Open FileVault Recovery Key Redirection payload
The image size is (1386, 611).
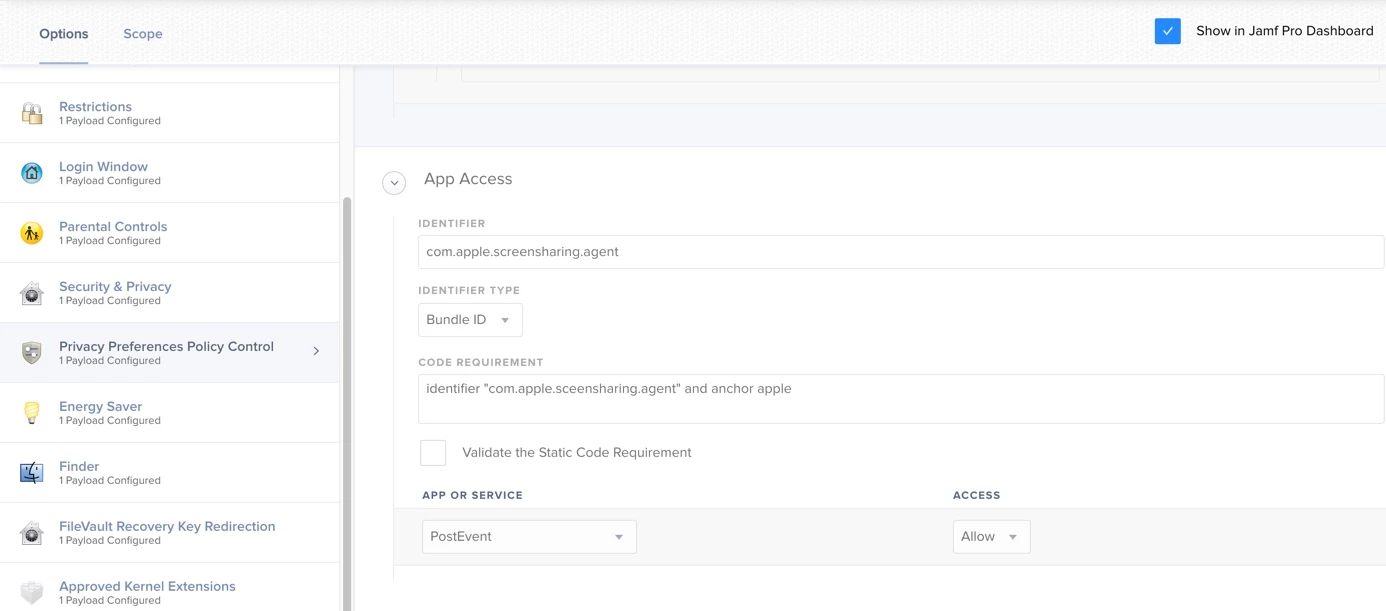170,533
